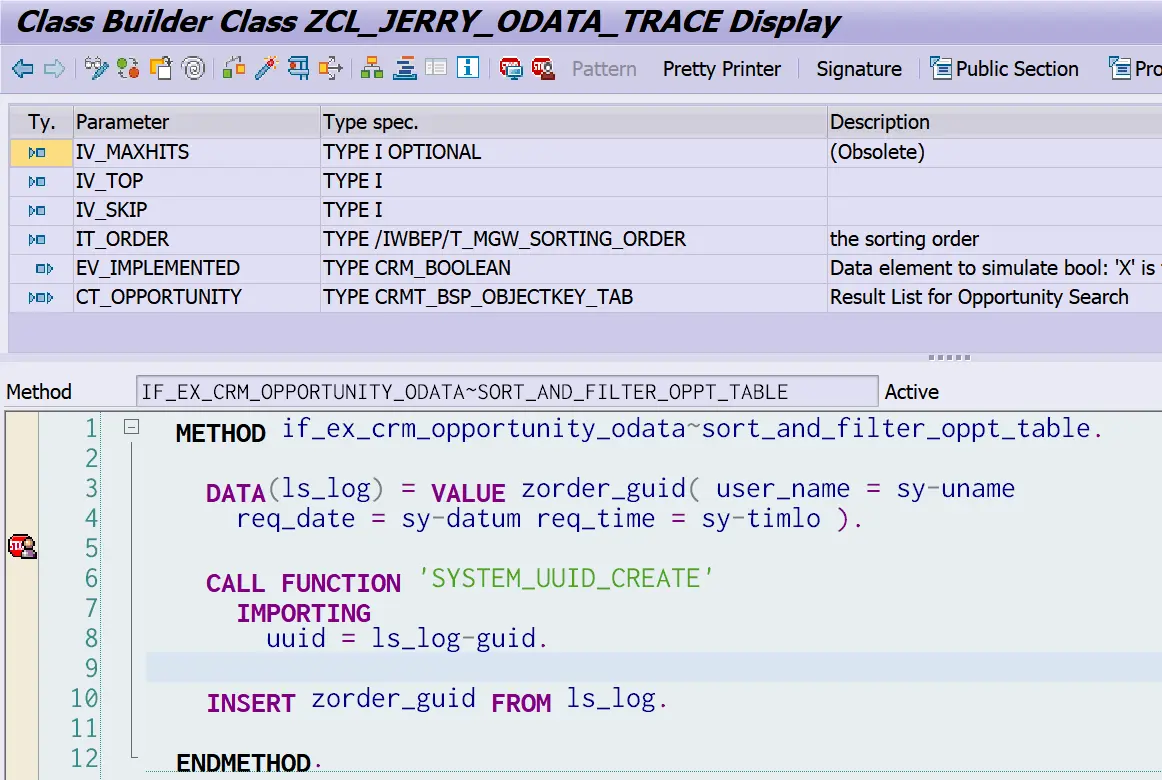This screenshot has height=780, width=1162.
Task: Click the Display object list arrows icon
Action: point(331,68)
